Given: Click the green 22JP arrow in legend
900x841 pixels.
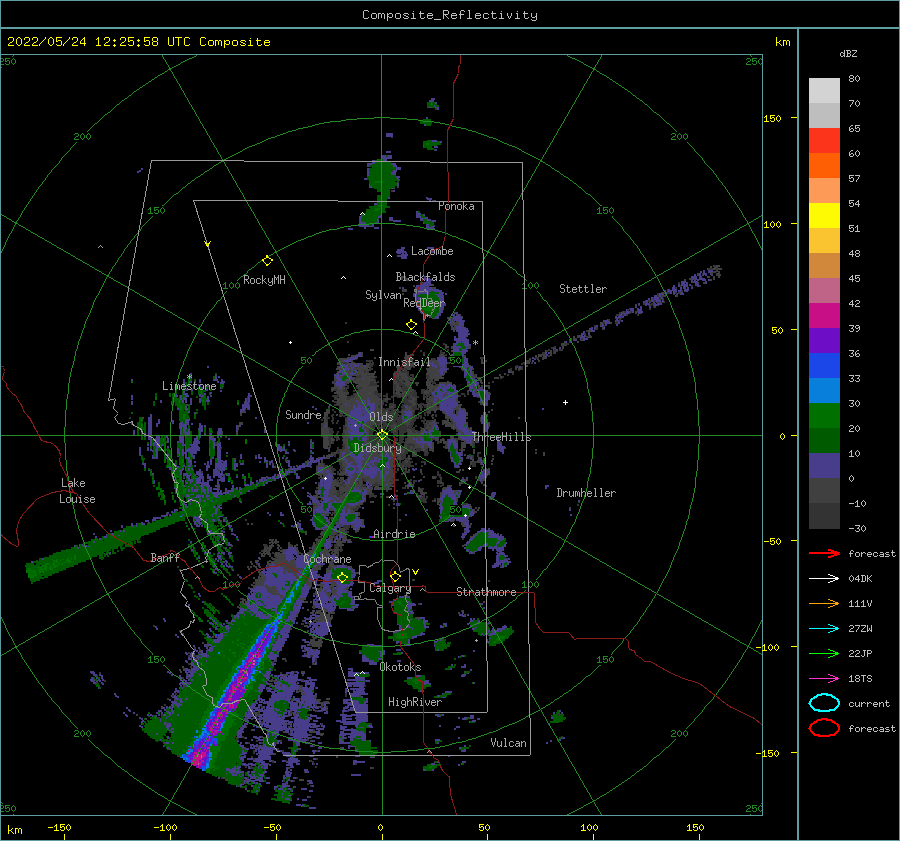Looking at the screenshot, I should click(824, 653).
